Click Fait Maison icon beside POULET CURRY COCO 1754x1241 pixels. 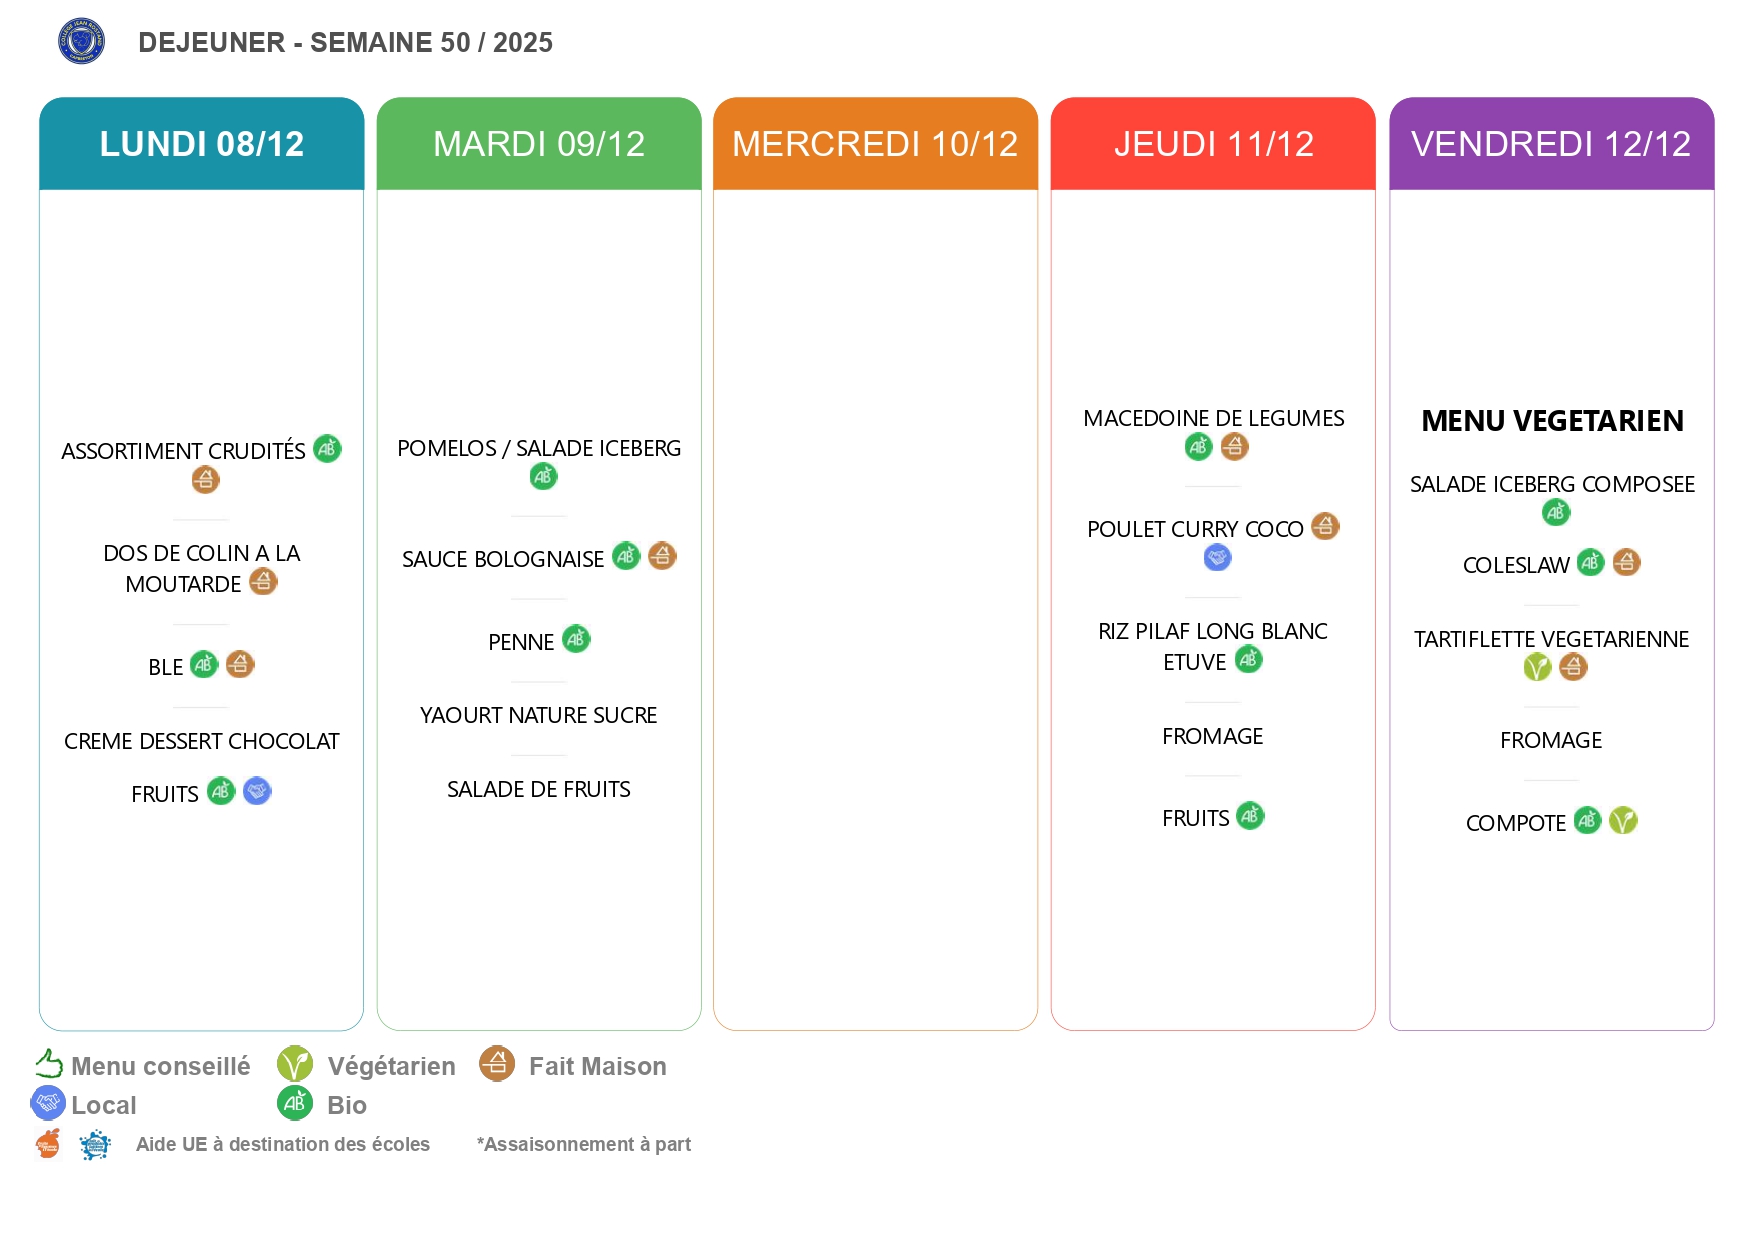click(x=1325, y=526)
